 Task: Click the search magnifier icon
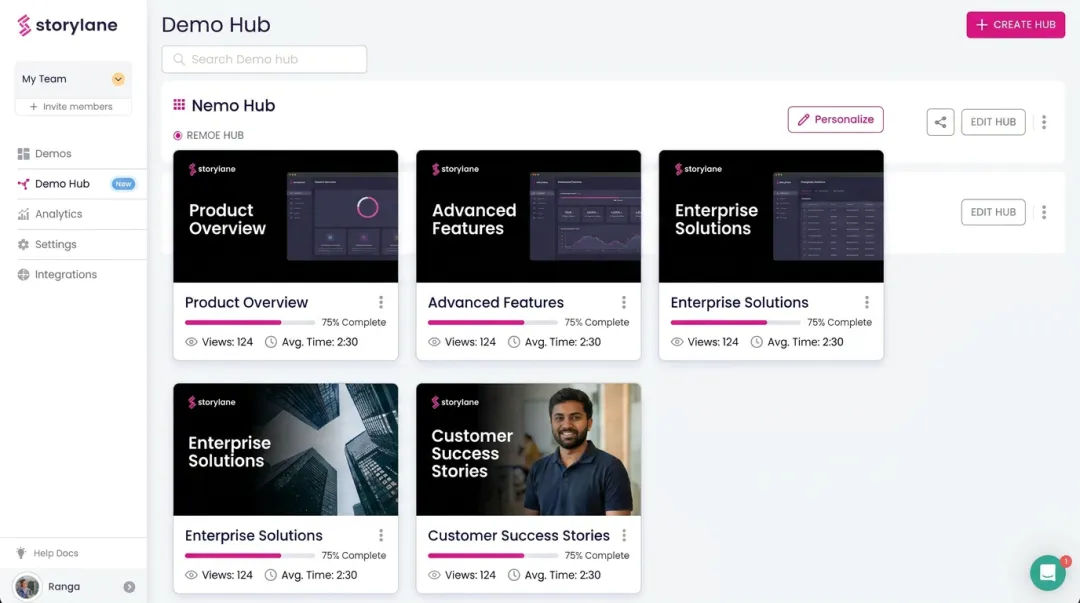(x=179, y=59)
